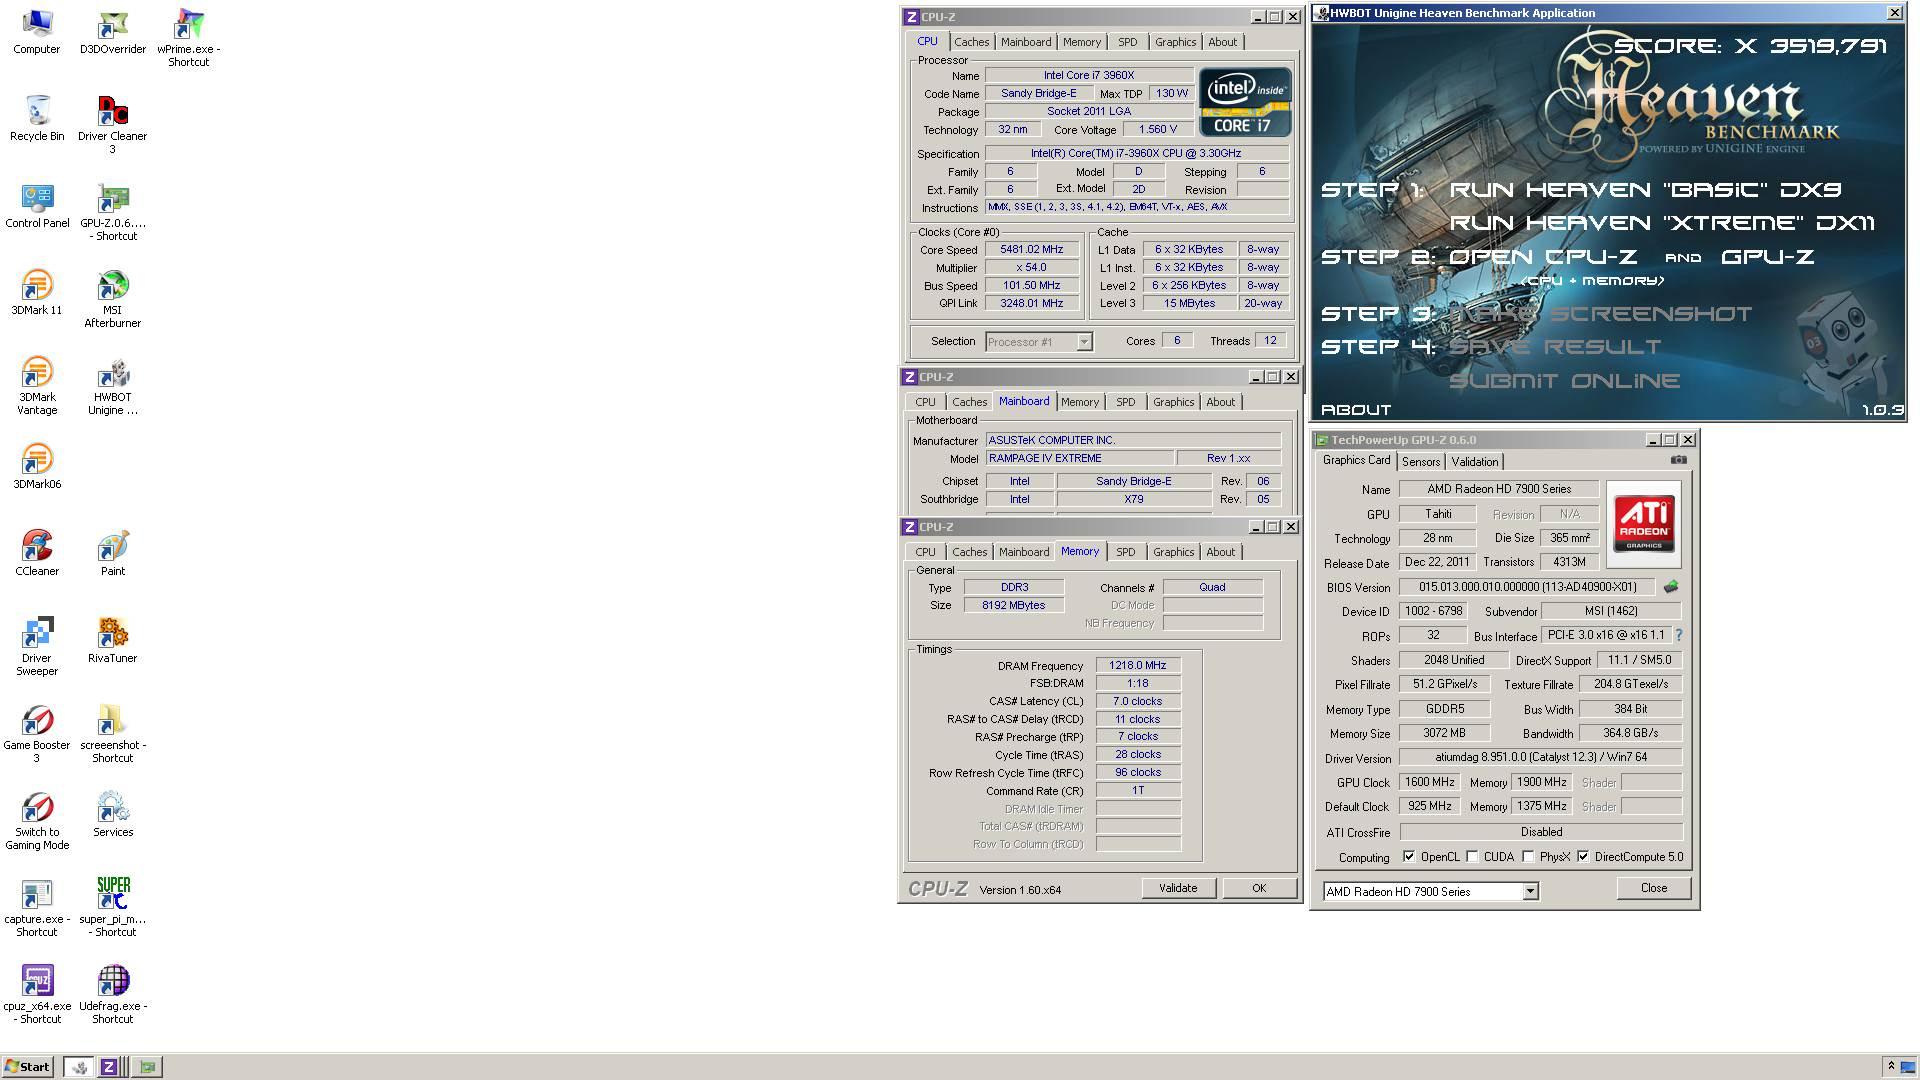Open About tab in top CPU-Z window
Viewport: 1920px width, 1080px height.
pos(1222,42)
